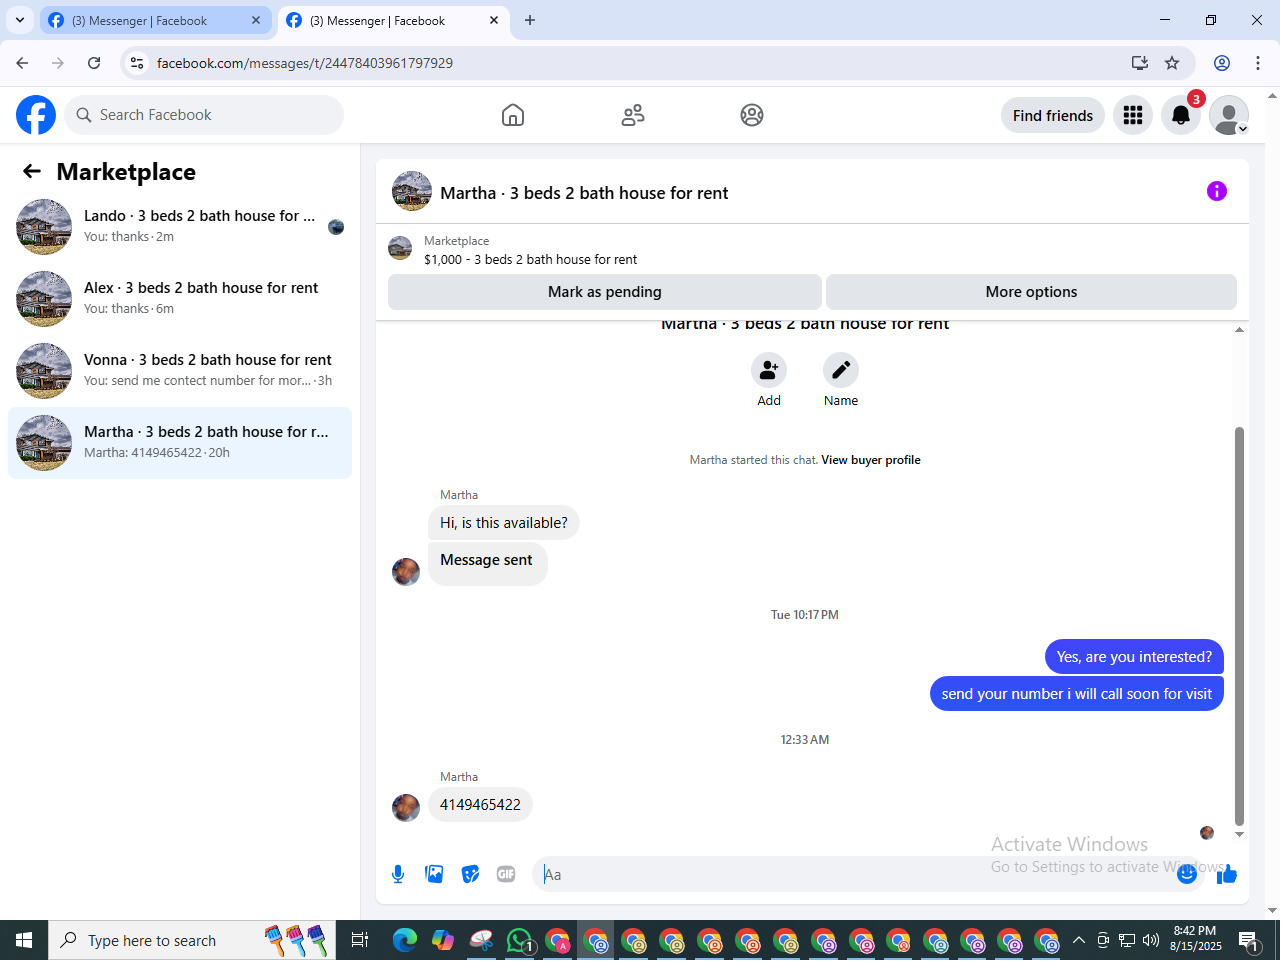Open the Chrome three-dot menu
This screenshot has height=963, width=1282.
tap(1258, 63)
